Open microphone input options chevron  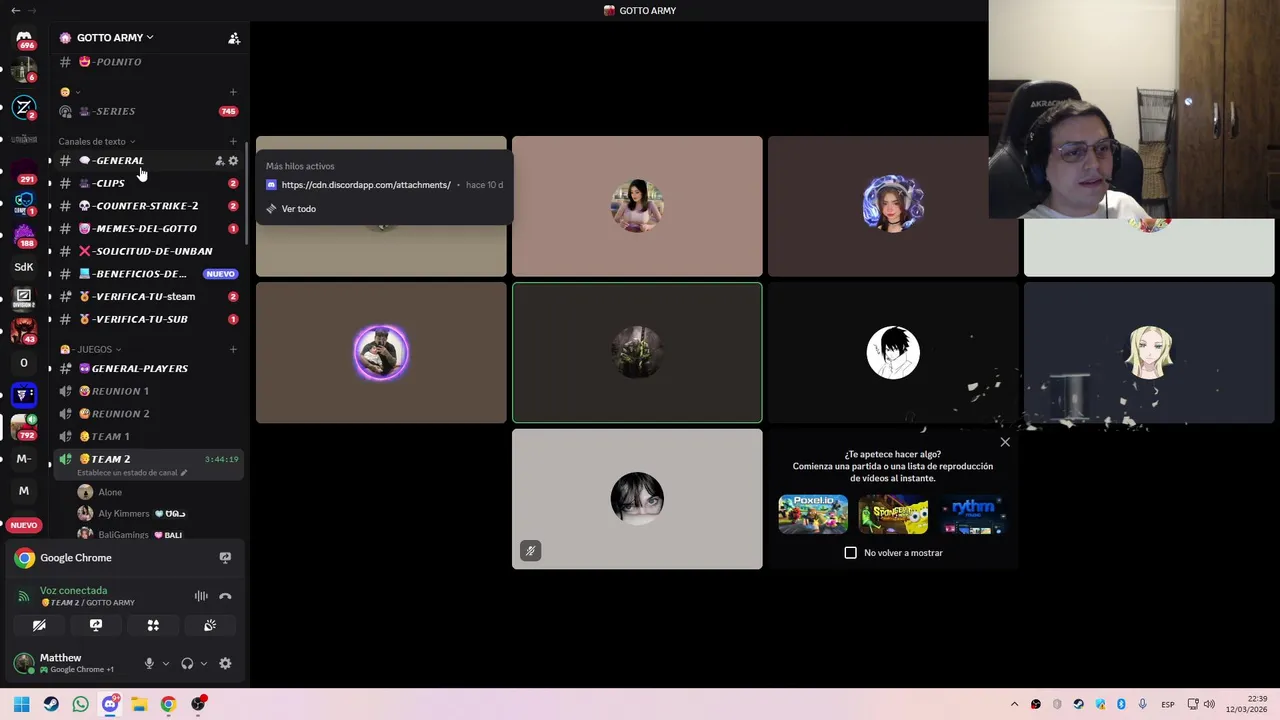click(x=166, y=663)
